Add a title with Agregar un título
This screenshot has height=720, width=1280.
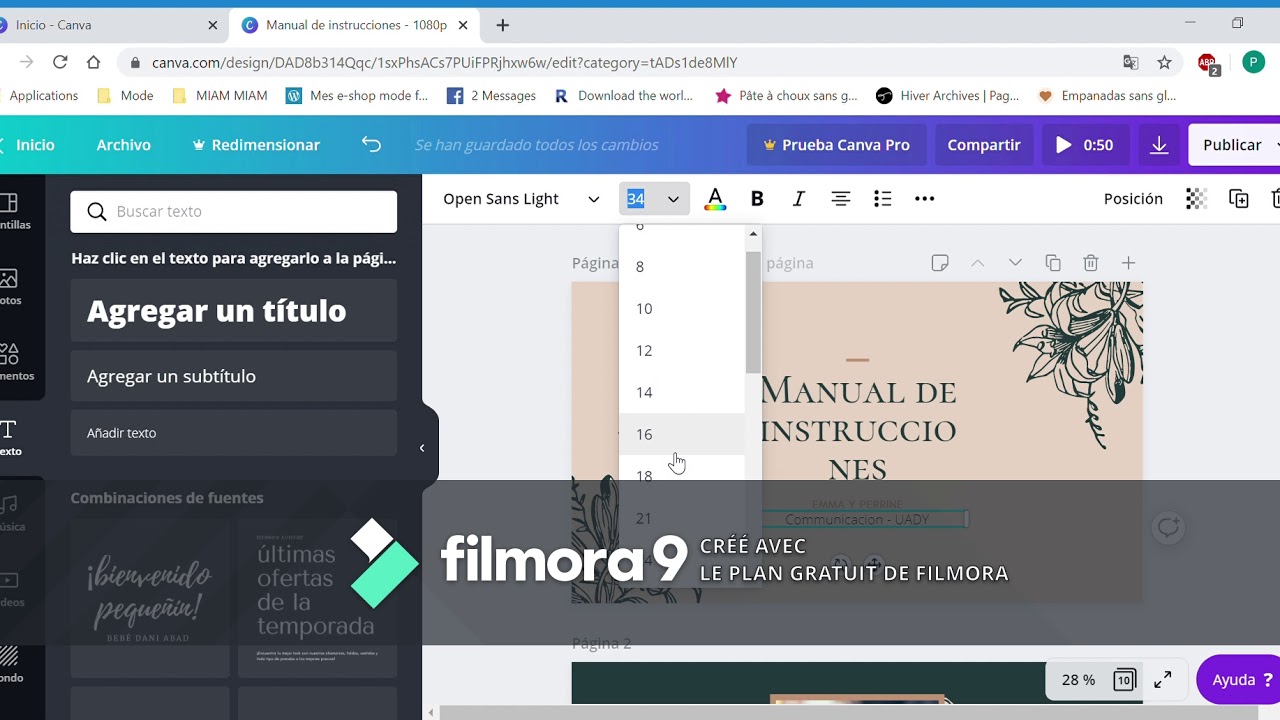tap(234, 311)
